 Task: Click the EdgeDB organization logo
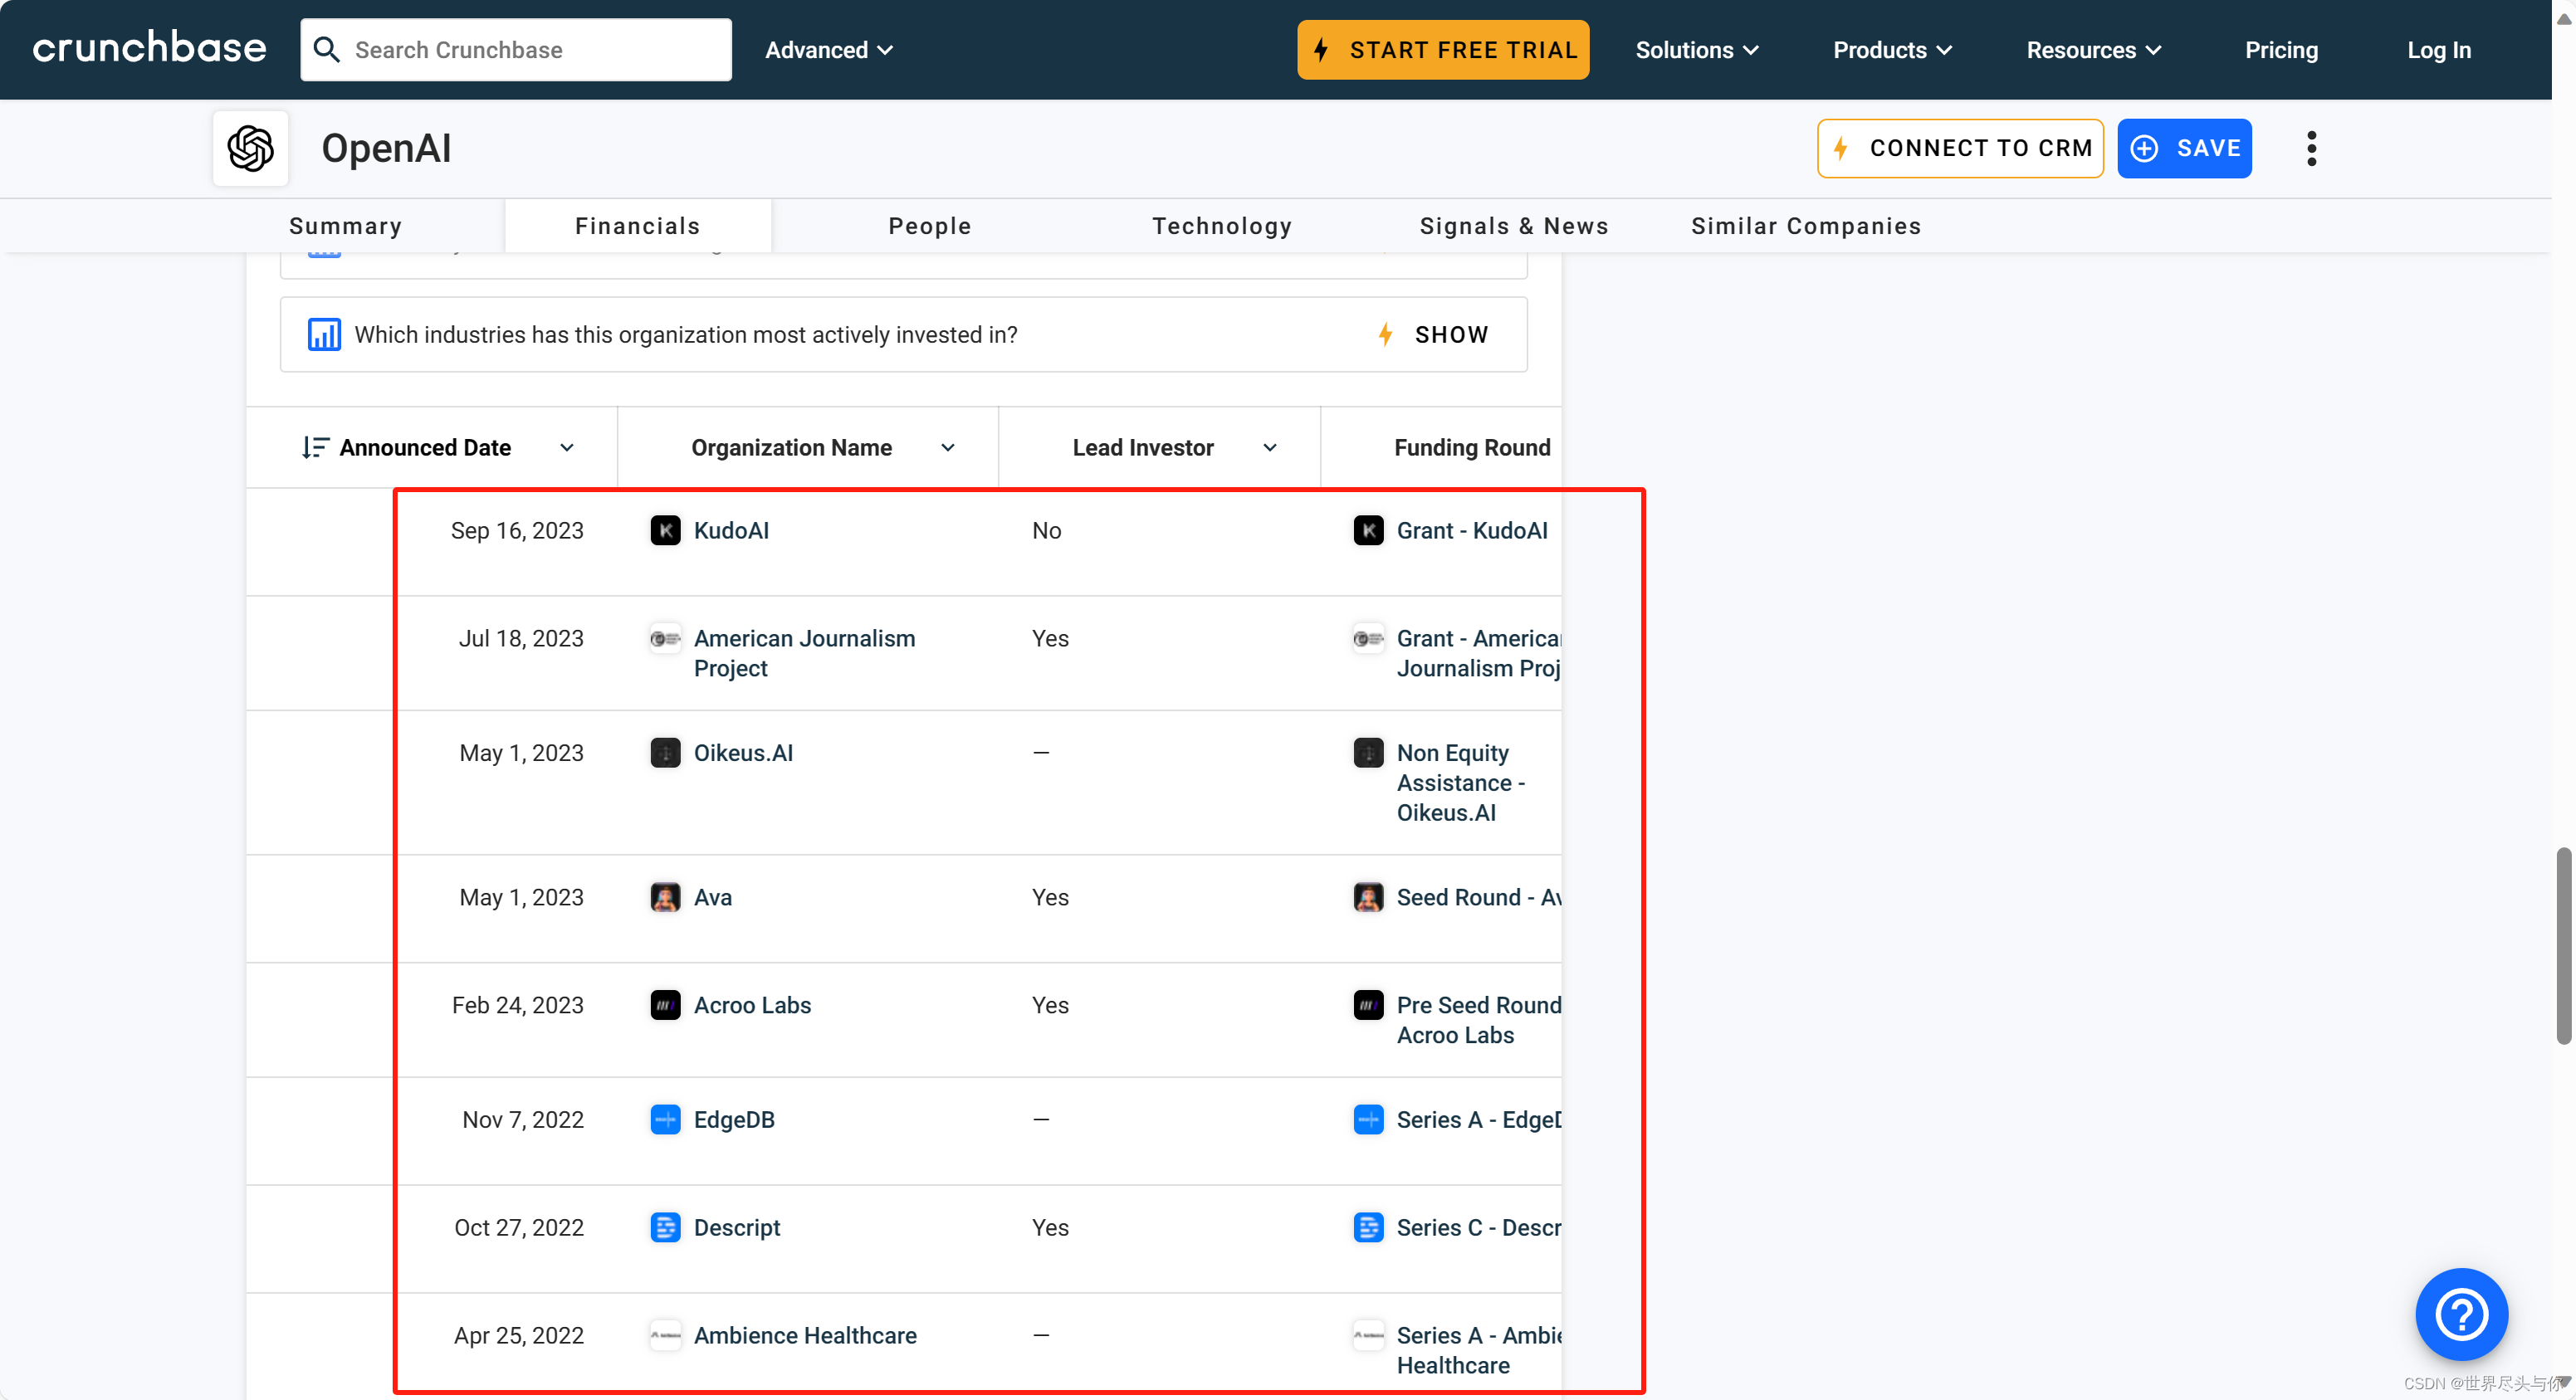click(665, 1119)
